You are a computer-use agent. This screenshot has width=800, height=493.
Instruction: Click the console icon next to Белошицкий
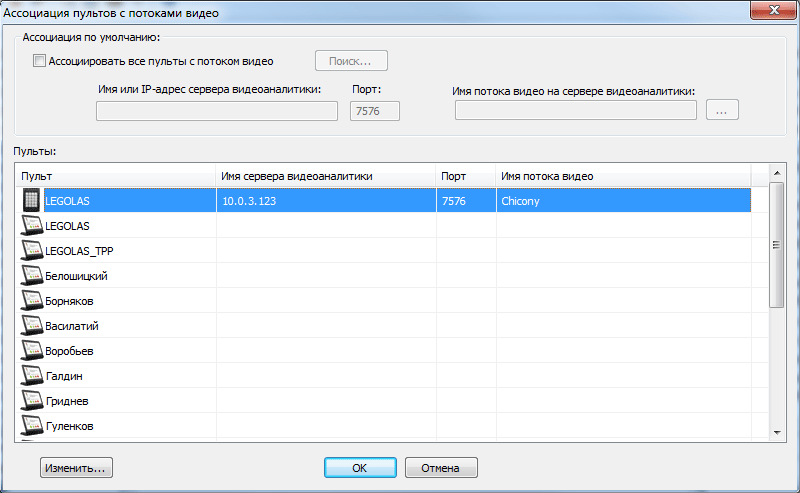click(32, 276)
